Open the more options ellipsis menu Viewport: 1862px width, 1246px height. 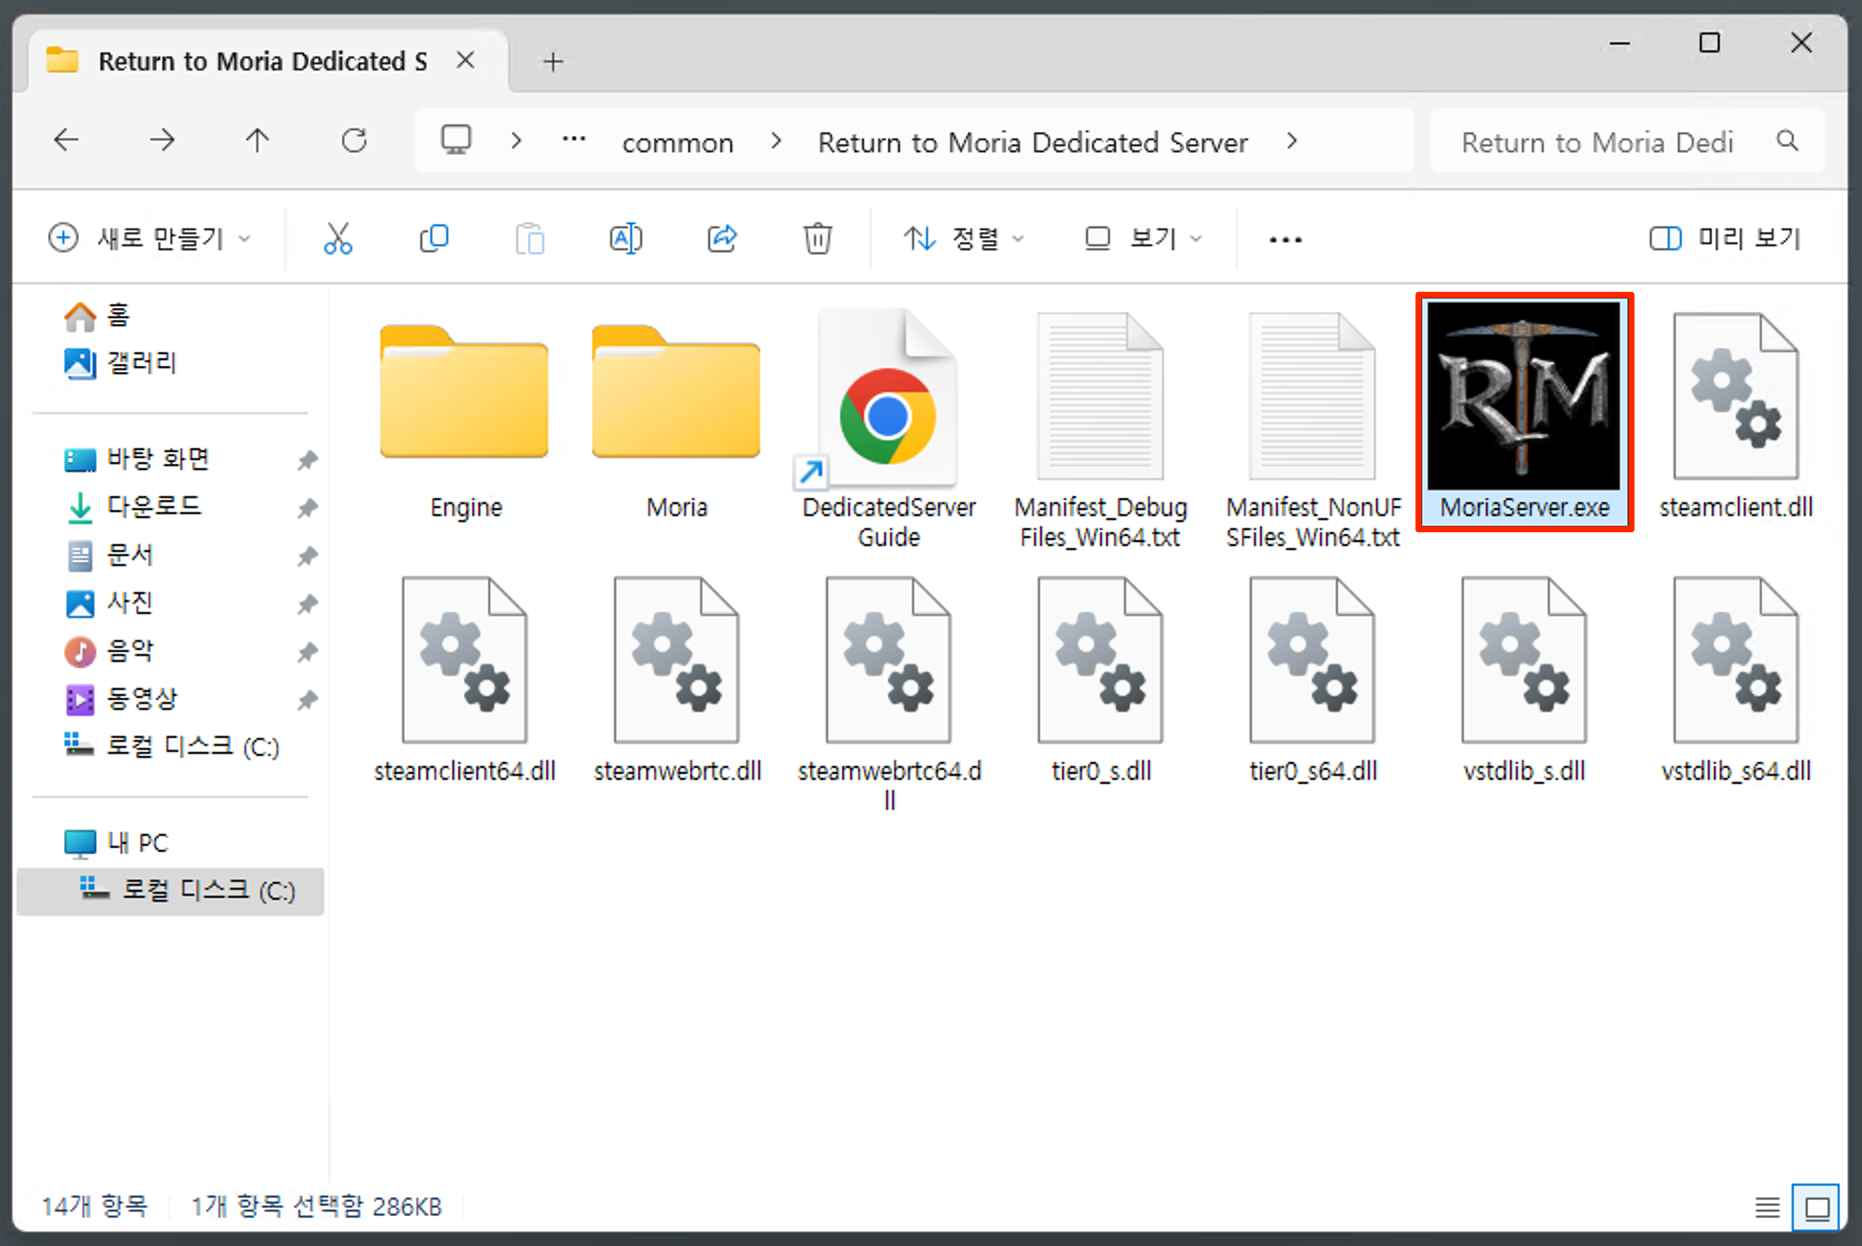click(x=1285, y=239)
